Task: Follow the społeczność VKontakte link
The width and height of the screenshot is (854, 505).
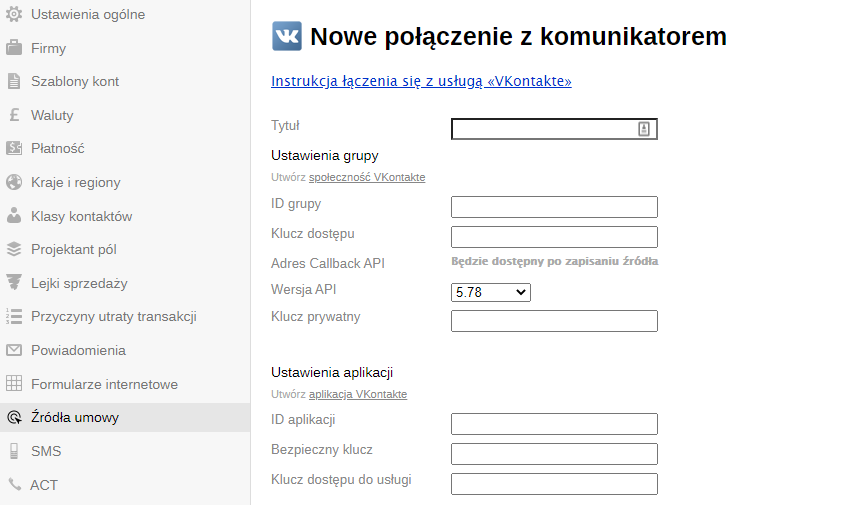Action: tap(366, 177)
